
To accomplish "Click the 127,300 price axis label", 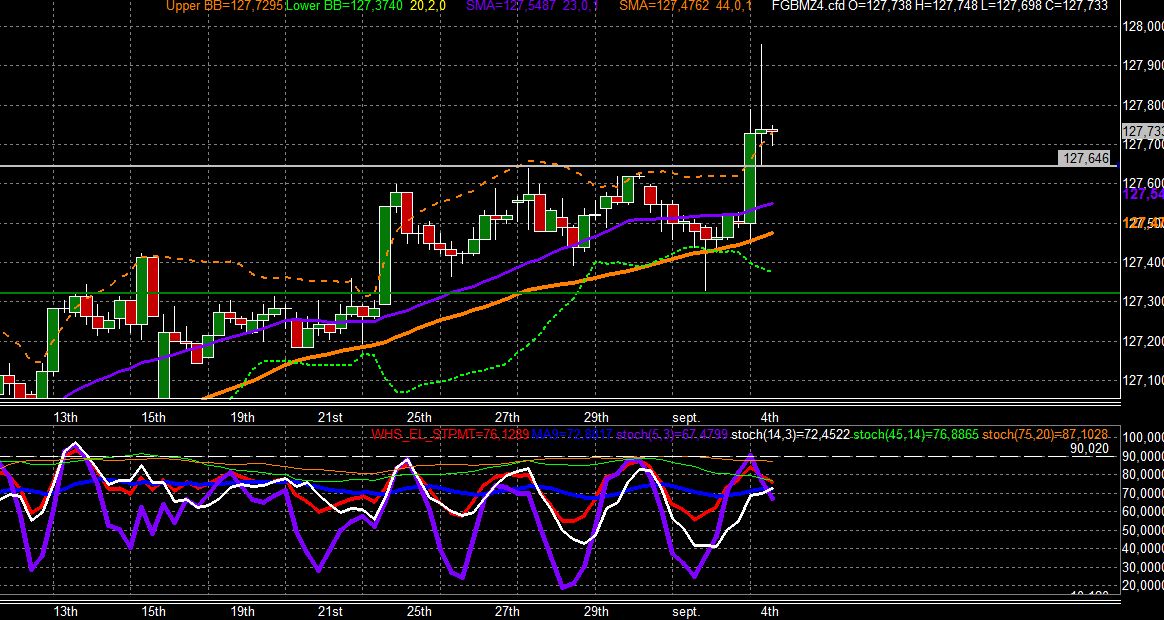I will coord(1142,301).
